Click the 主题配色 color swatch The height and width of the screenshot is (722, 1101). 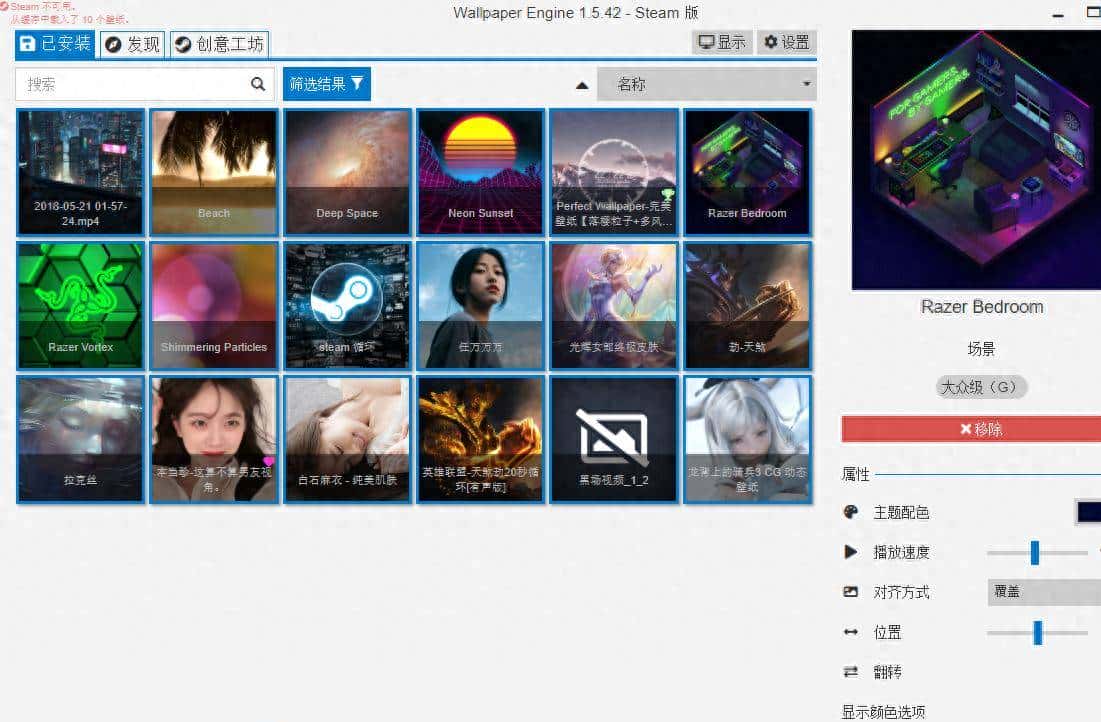coord(1088,512)
